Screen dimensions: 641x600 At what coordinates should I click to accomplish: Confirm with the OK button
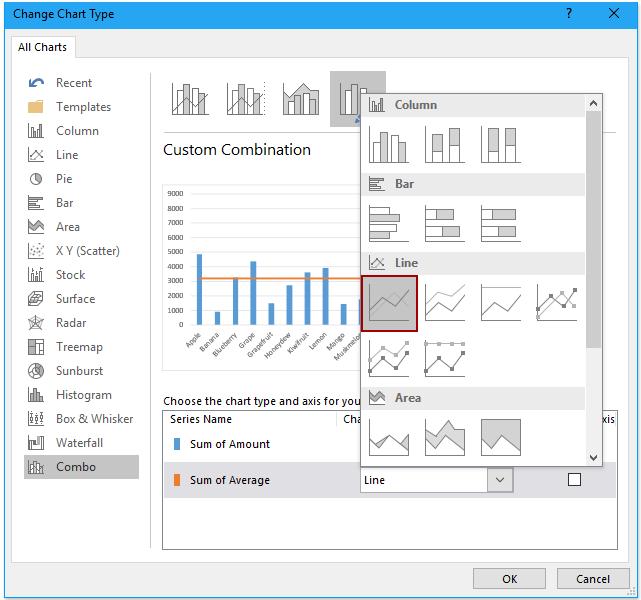coord(509,579)
